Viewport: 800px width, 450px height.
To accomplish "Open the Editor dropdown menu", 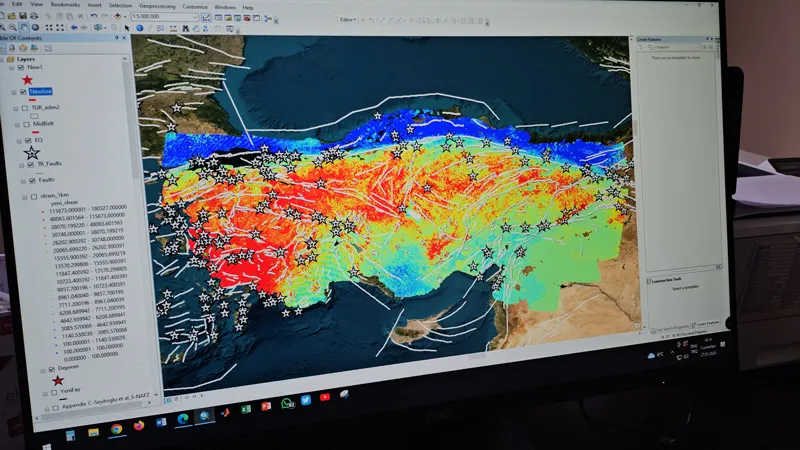I will (350, 19).
